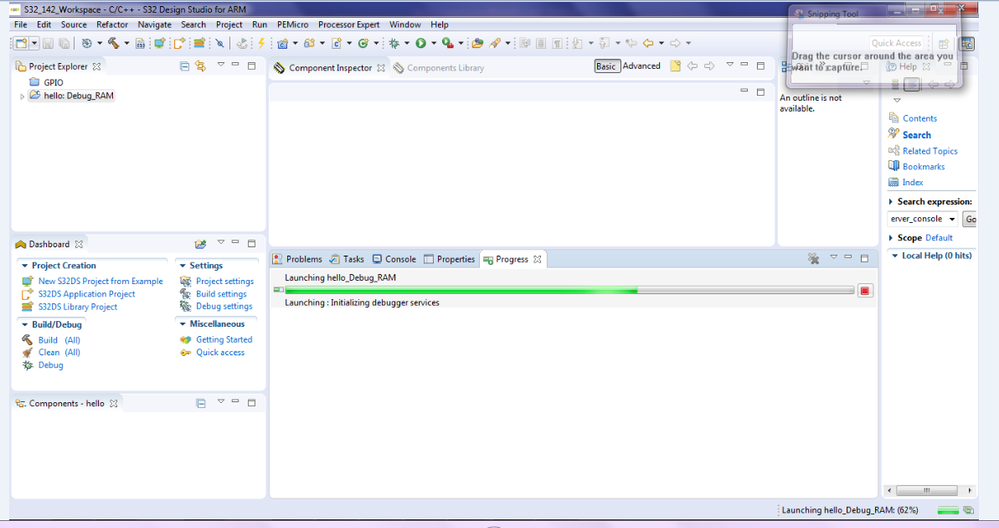Open the Refactor menu

112,25
